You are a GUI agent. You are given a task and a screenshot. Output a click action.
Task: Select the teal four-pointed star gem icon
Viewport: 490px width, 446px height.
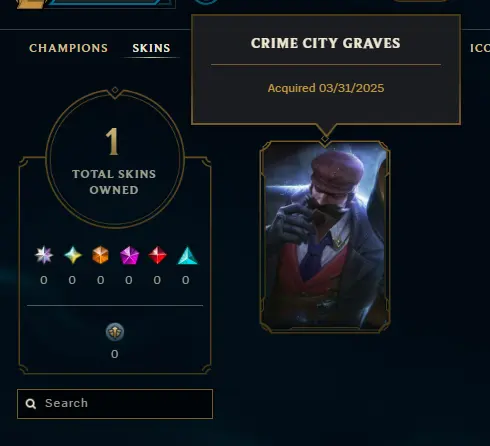(73, 255)
